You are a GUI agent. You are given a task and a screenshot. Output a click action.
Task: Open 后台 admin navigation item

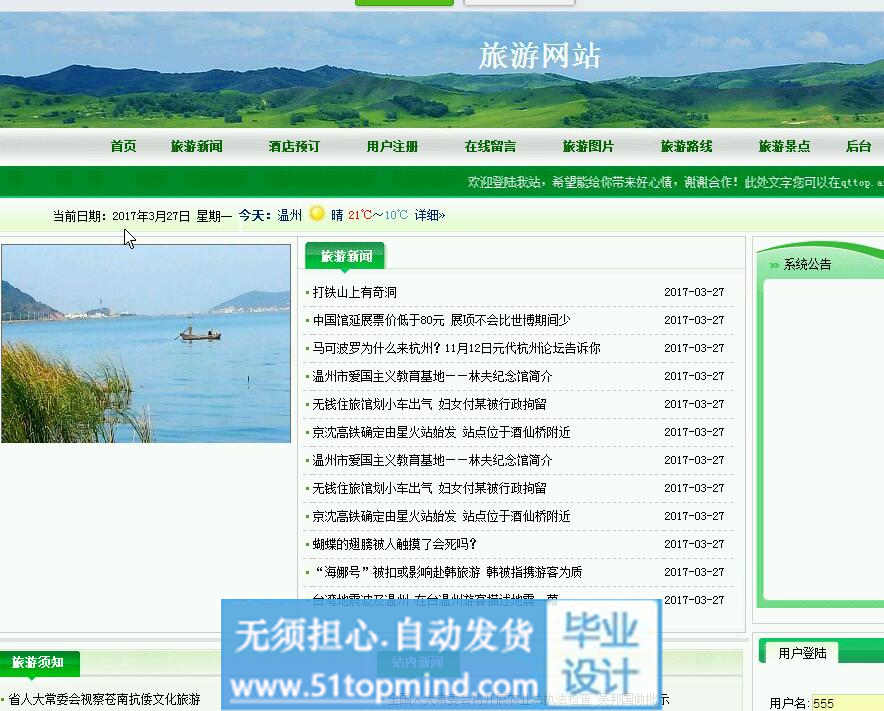coord(858,147)
